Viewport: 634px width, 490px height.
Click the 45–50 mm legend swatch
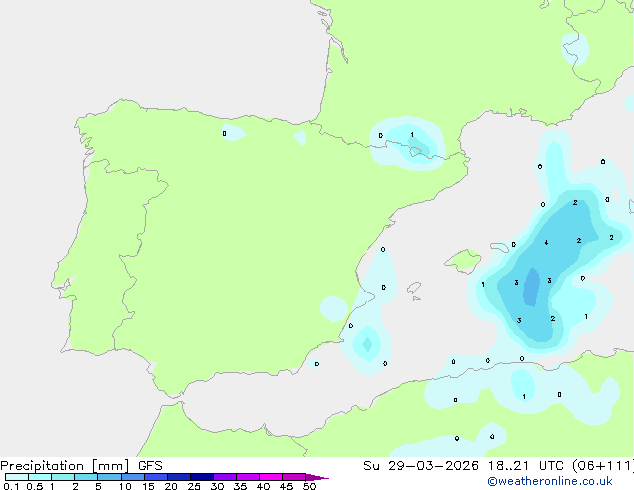[x=294, y=477]
